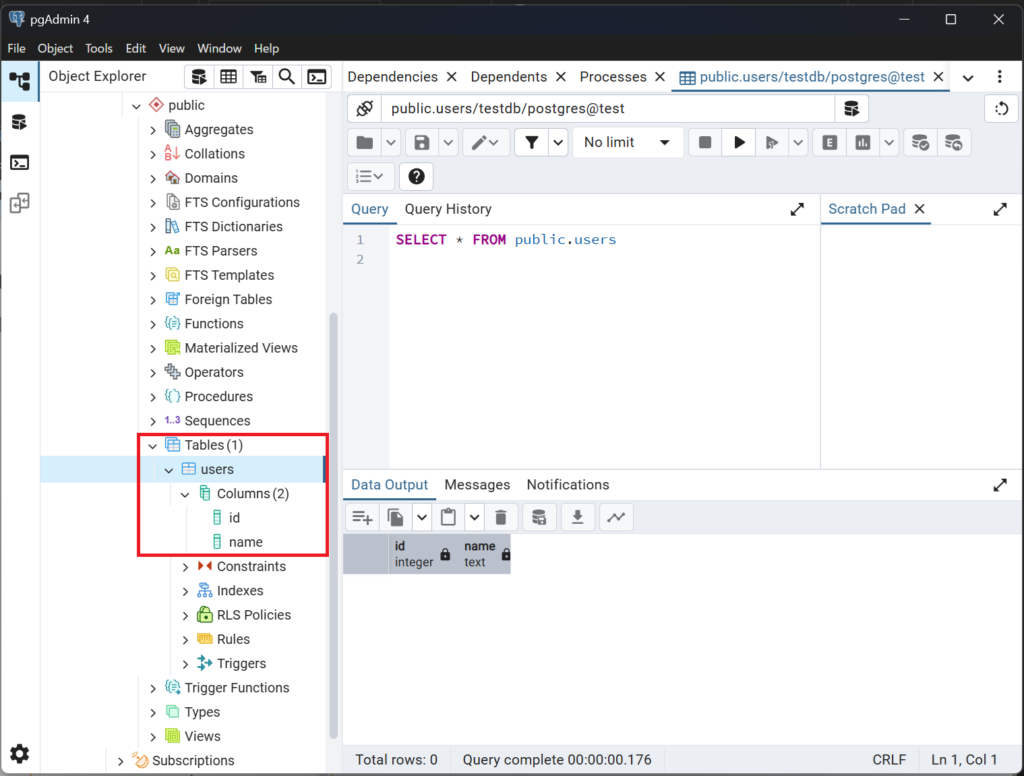
Task: Select the name column in the tree
Action: click(246, 542)
